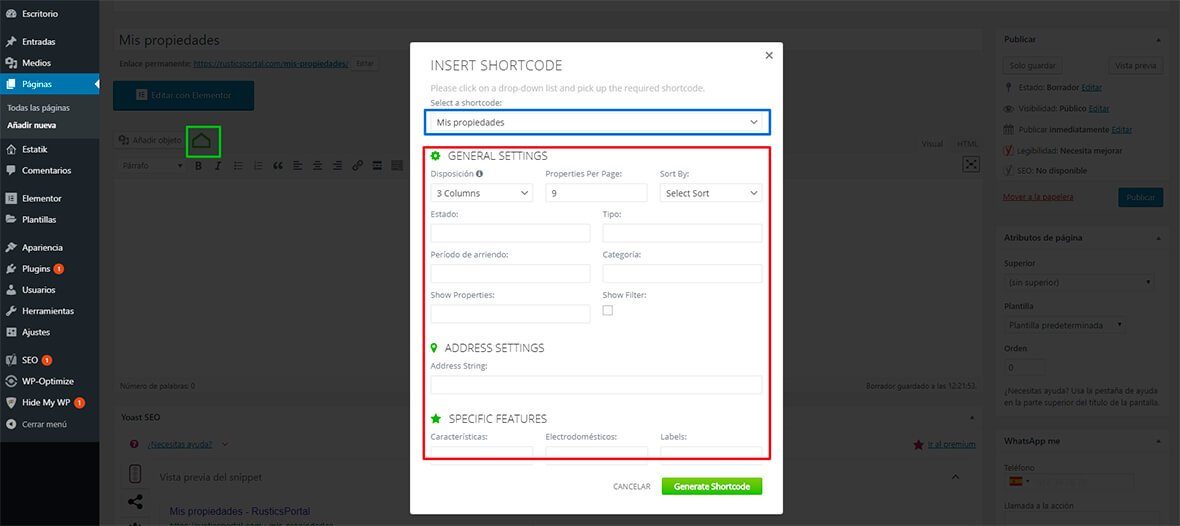
Task: Collapse the Publicar panel
Action: point(1158,39)
